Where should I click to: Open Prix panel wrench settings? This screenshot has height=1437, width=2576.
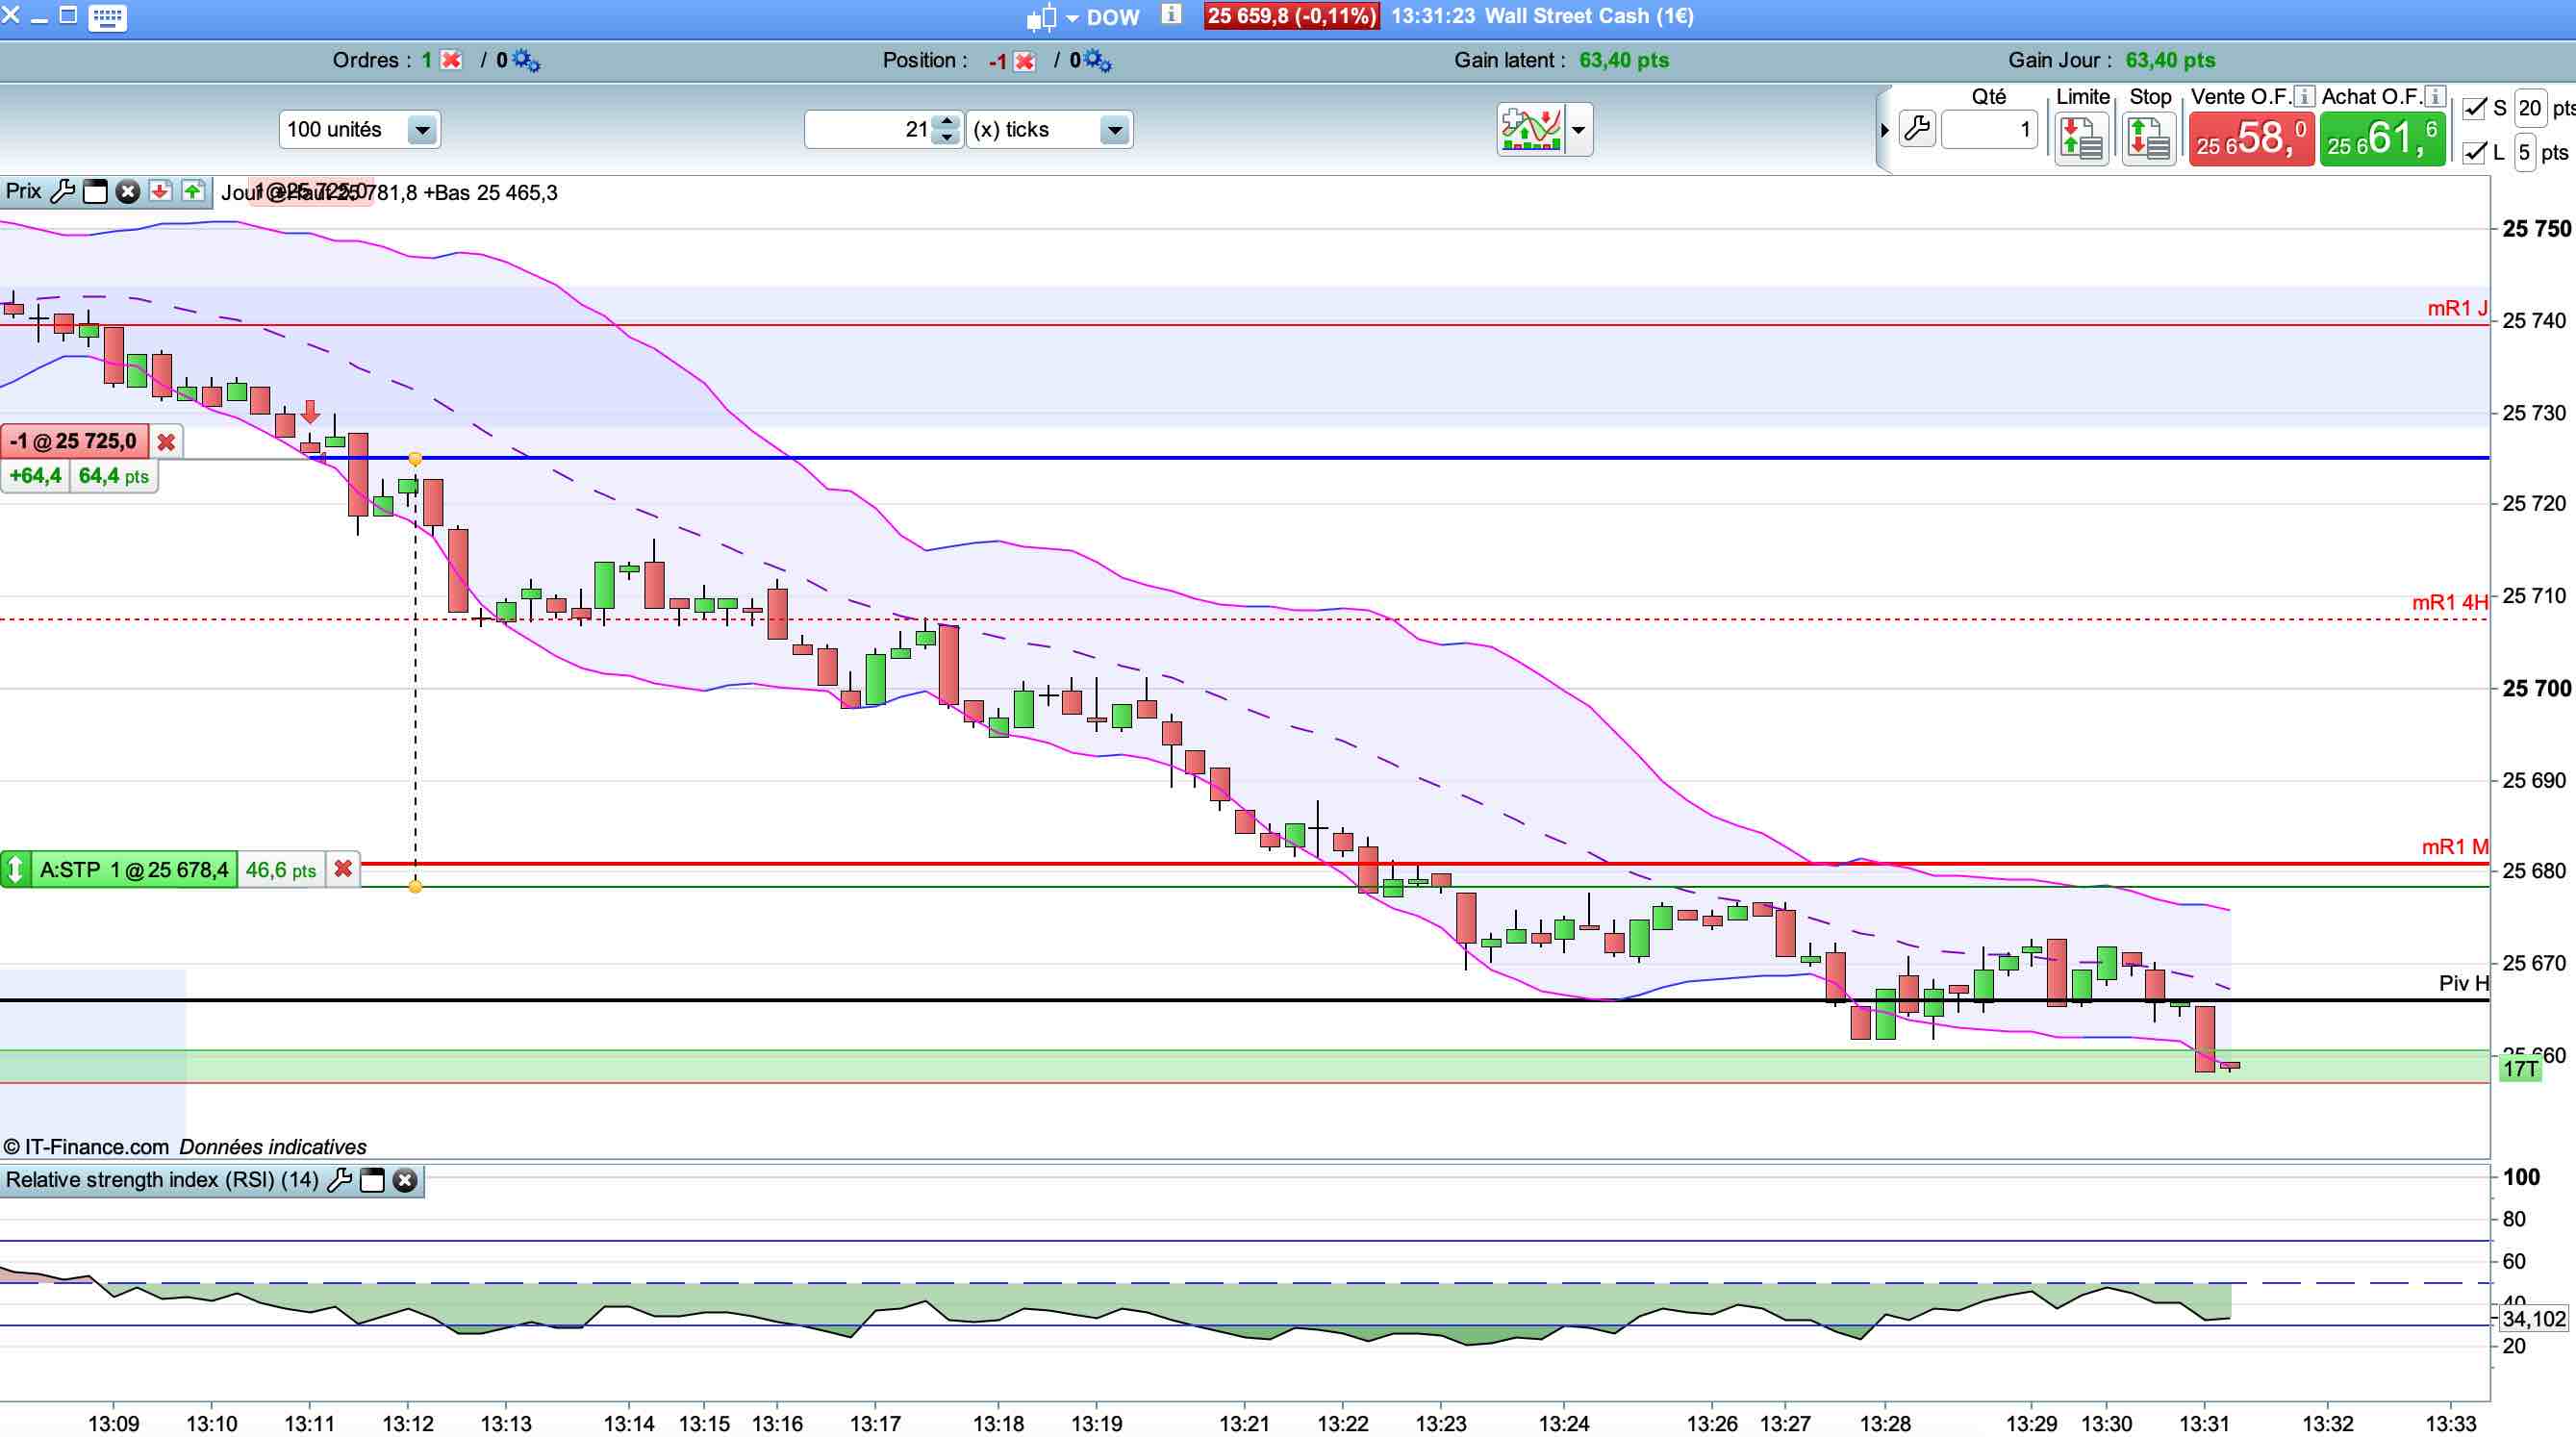tap(62, 191)
